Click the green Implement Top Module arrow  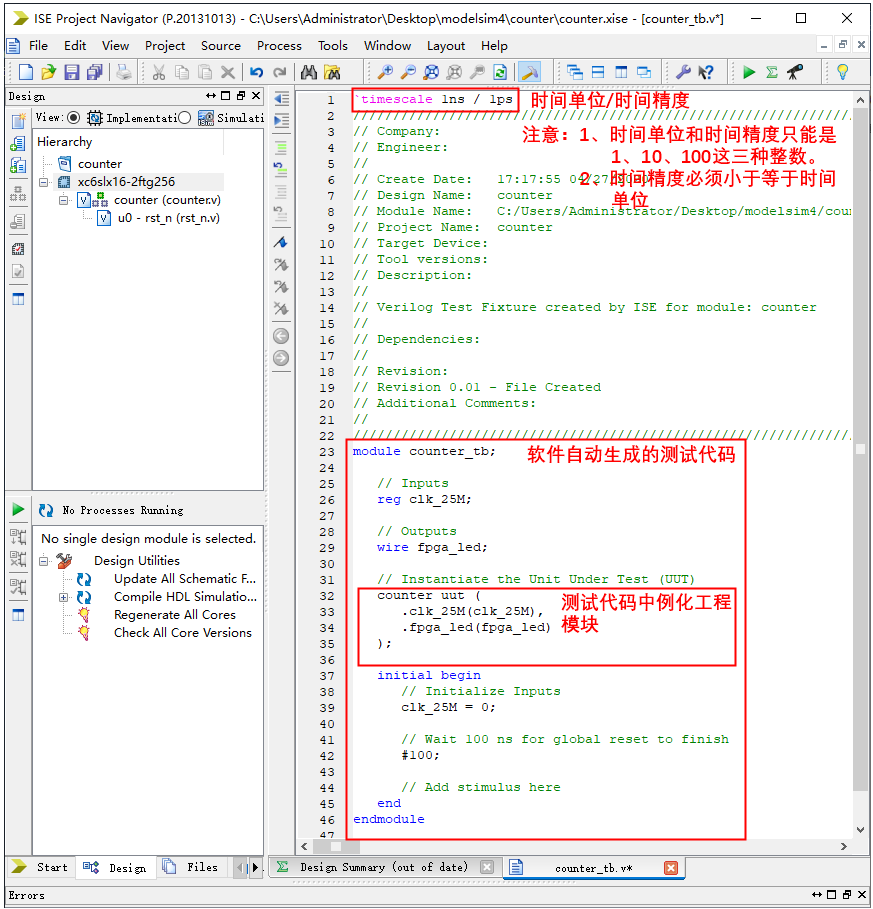[749, 72]
